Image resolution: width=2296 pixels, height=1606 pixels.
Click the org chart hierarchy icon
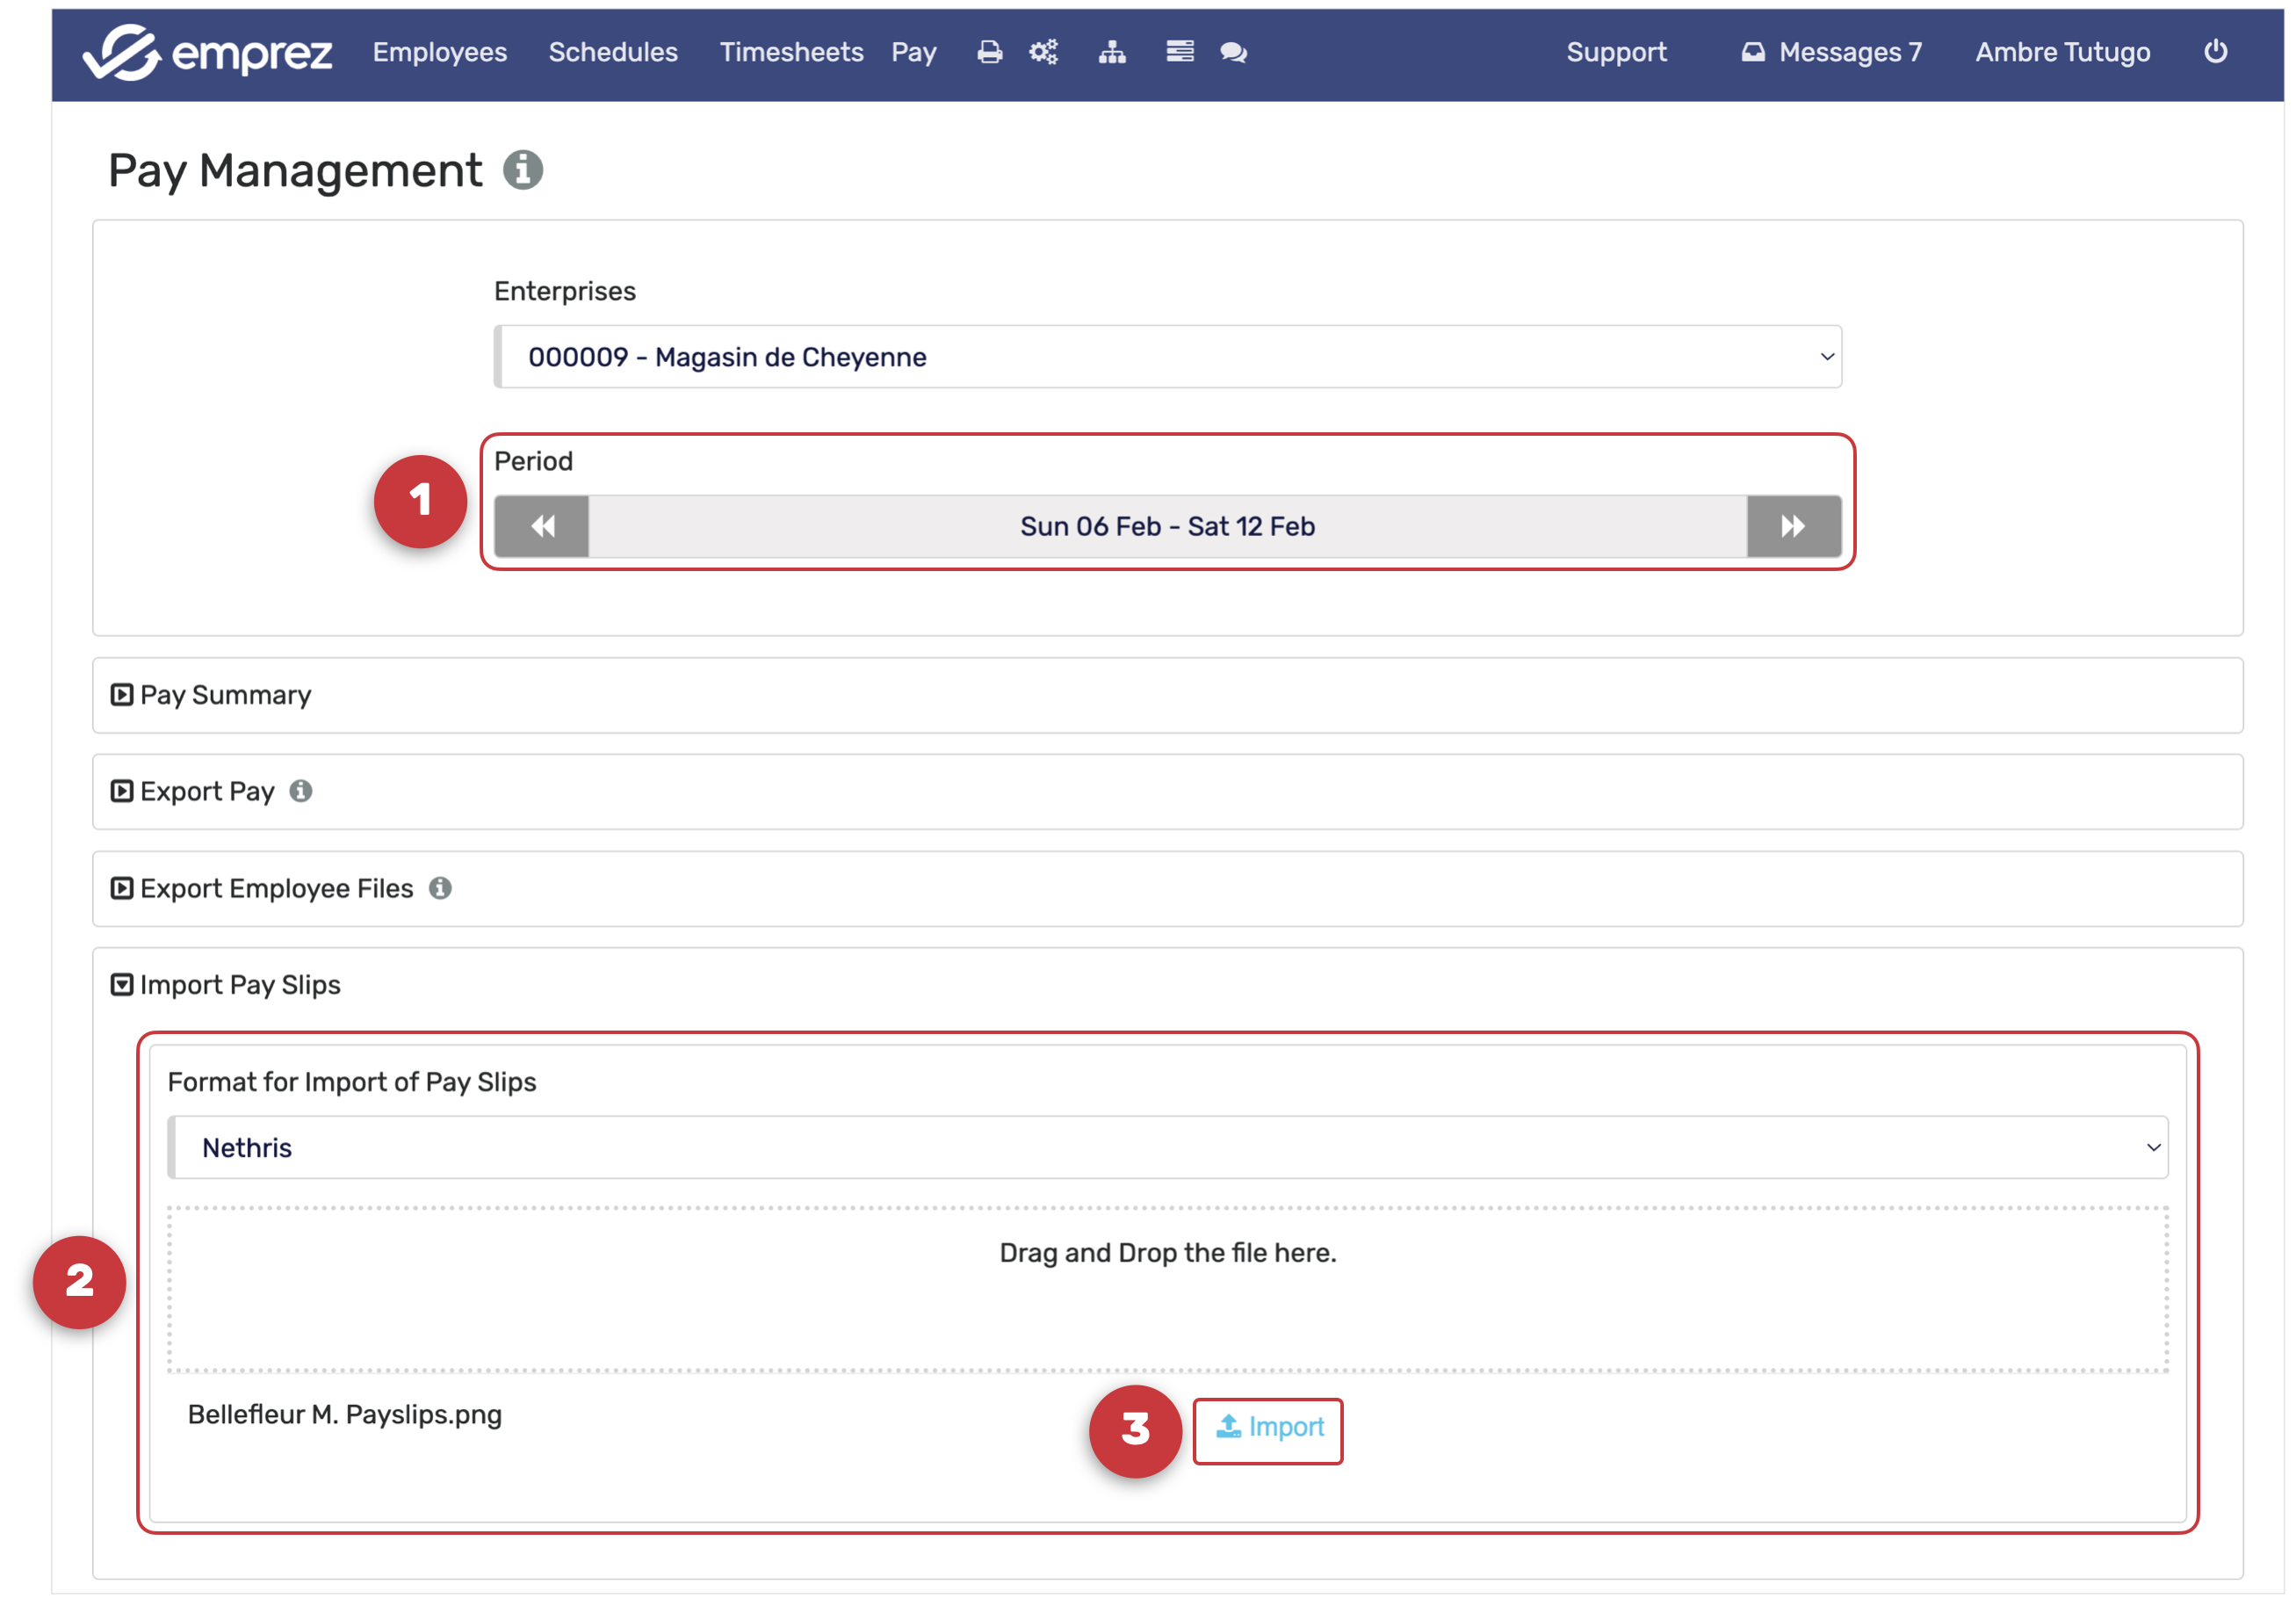tap(1112, 52)
